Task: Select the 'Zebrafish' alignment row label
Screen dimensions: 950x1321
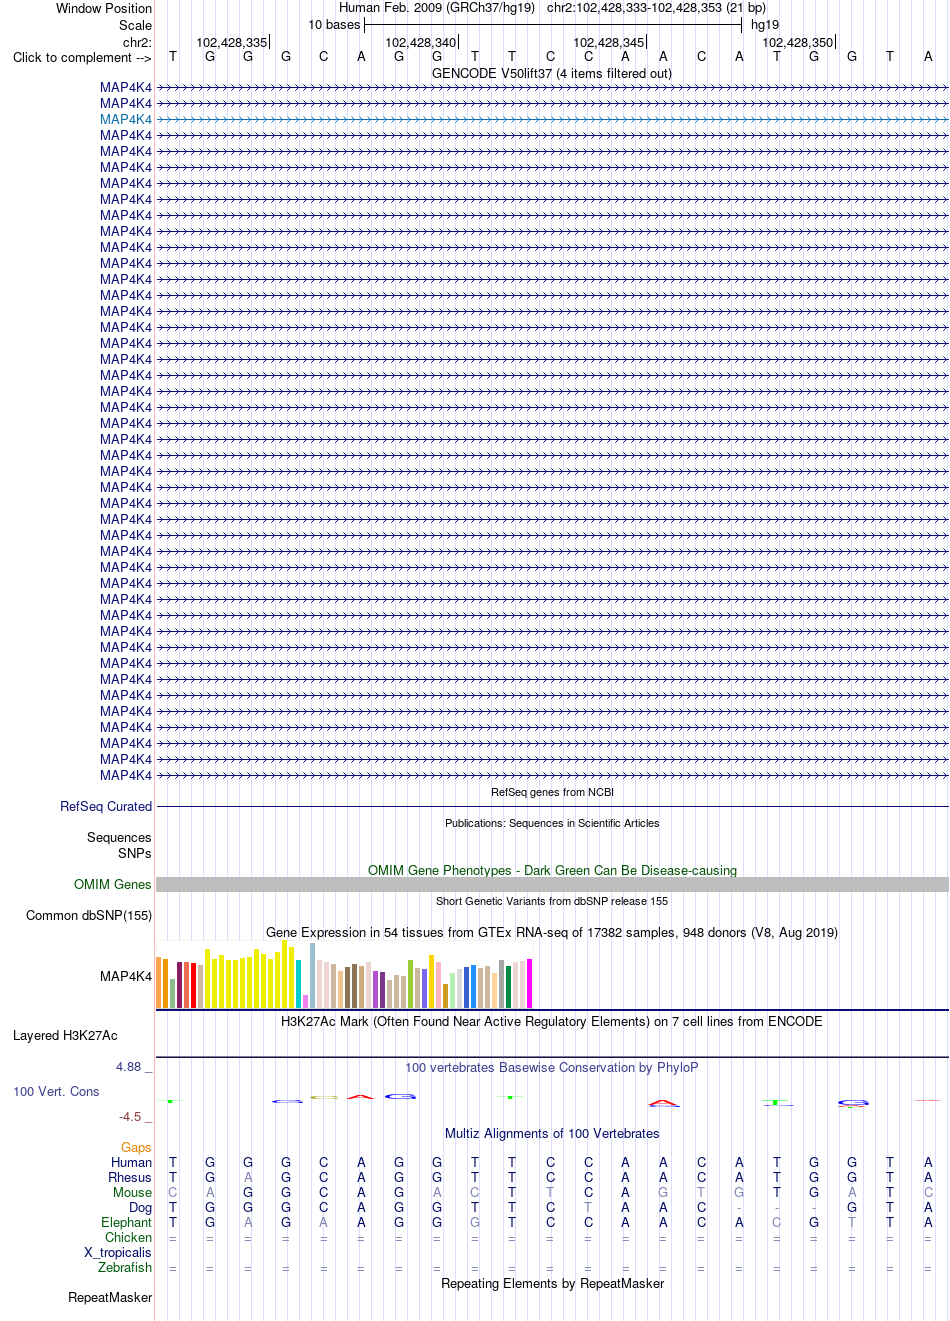Action: click(x=125, y=1267)
